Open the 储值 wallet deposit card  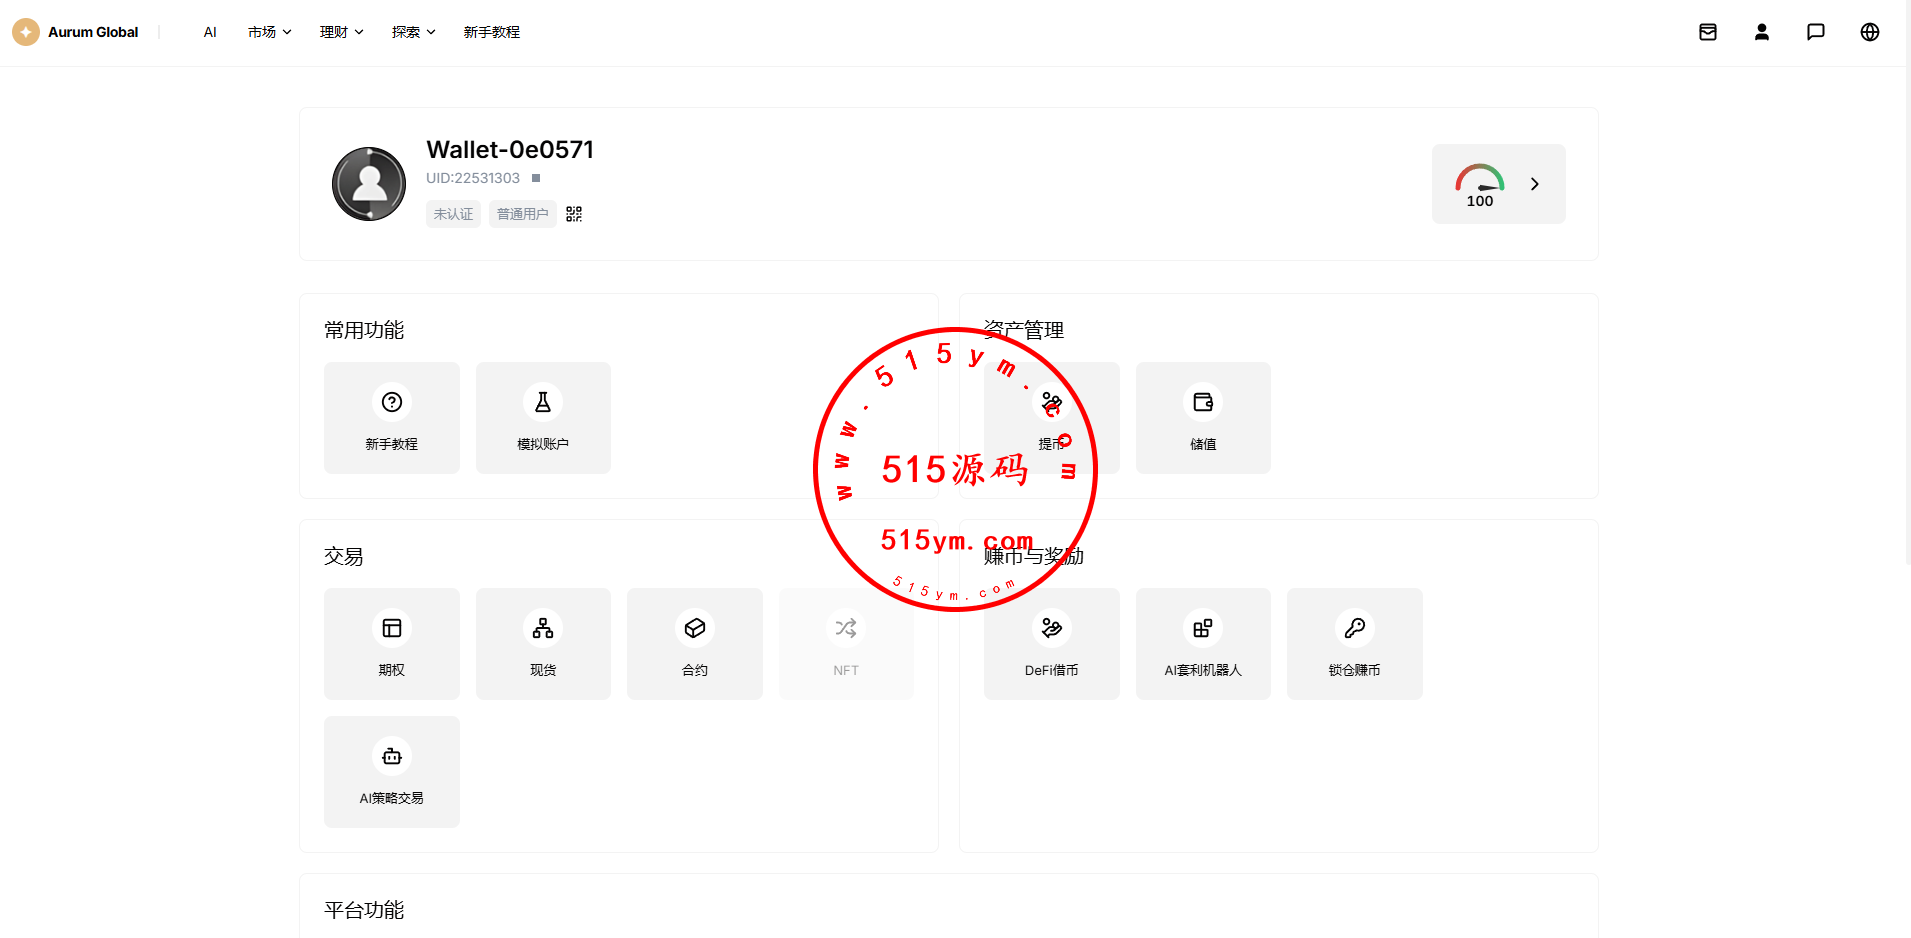[x=1203, y=418]
